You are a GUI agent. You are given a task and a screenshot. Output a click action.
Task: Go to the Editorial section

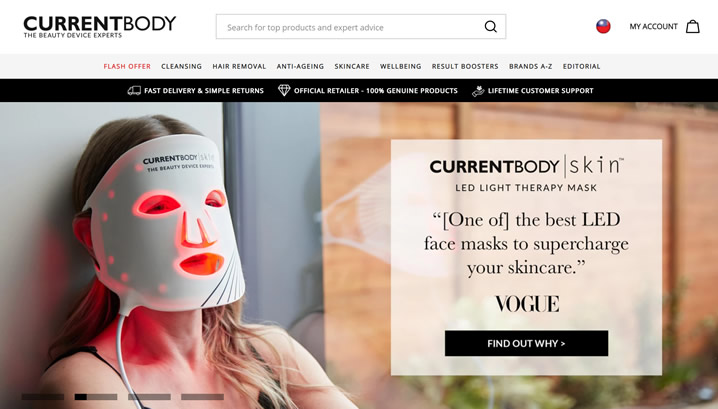(x=581, y=66)
